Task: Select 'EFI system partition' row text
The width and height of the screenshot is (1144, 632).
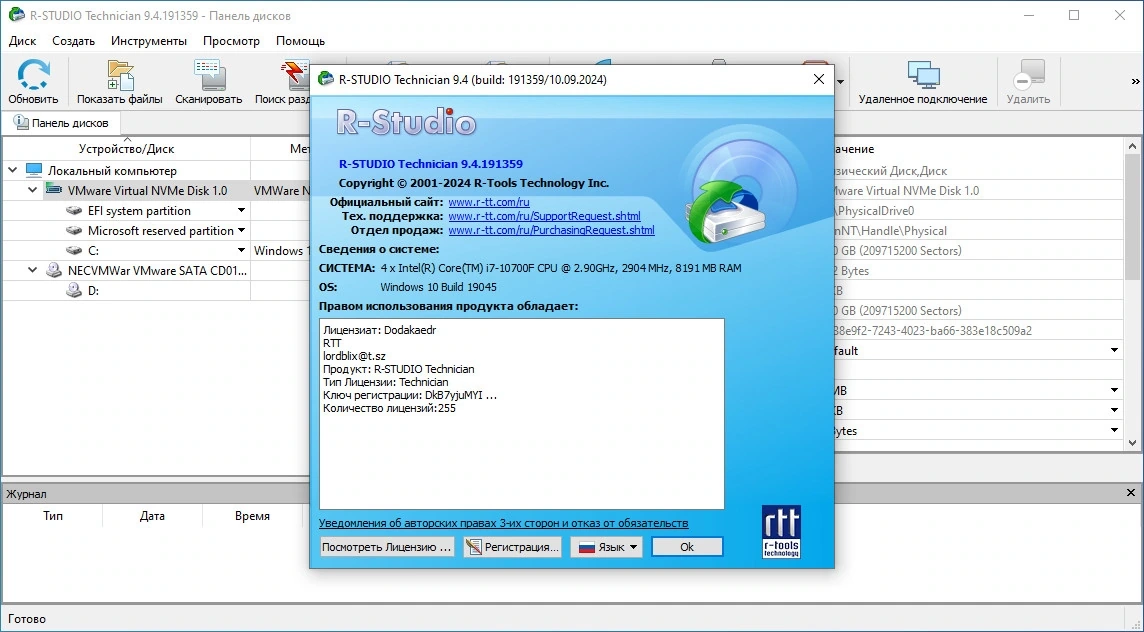Action: [139, 210]
